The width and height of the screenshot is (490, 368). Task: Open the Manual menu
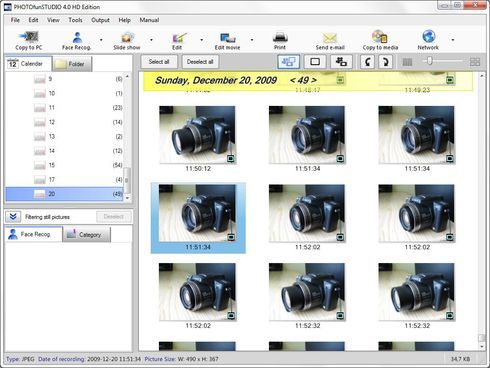[x=149, y=20]
